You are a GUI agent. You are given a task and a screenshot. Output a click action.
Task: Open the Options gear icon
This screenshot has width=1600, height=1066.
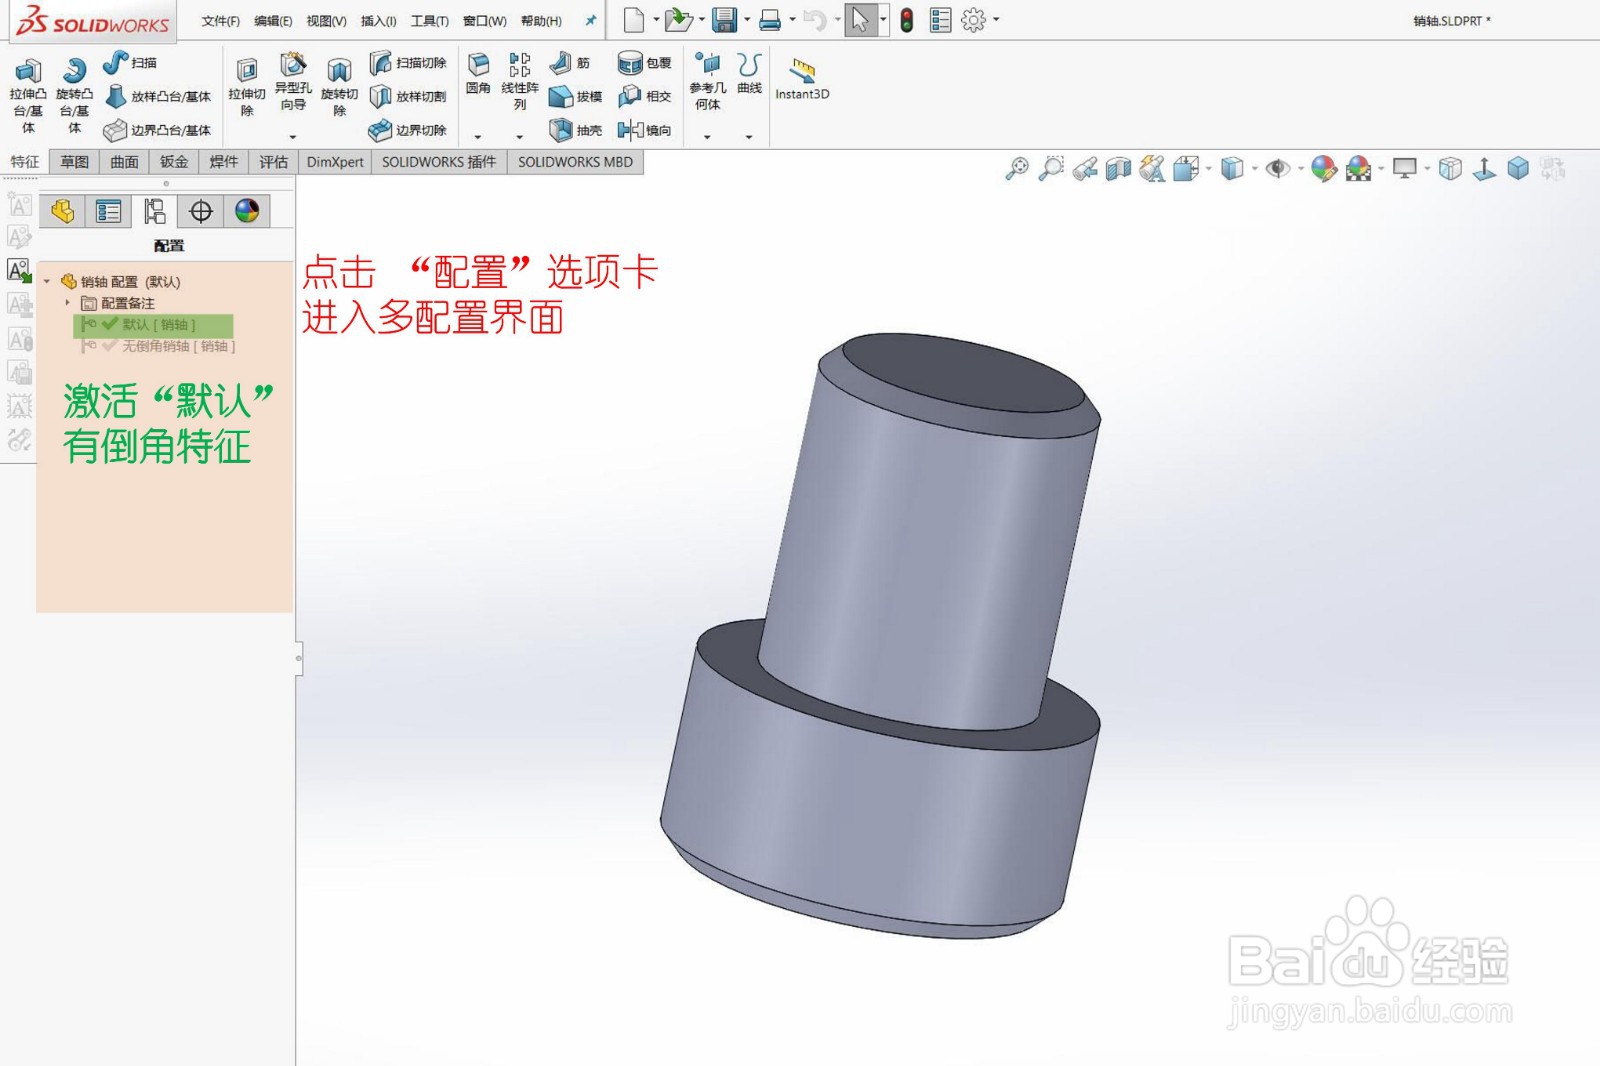[973, 20]
